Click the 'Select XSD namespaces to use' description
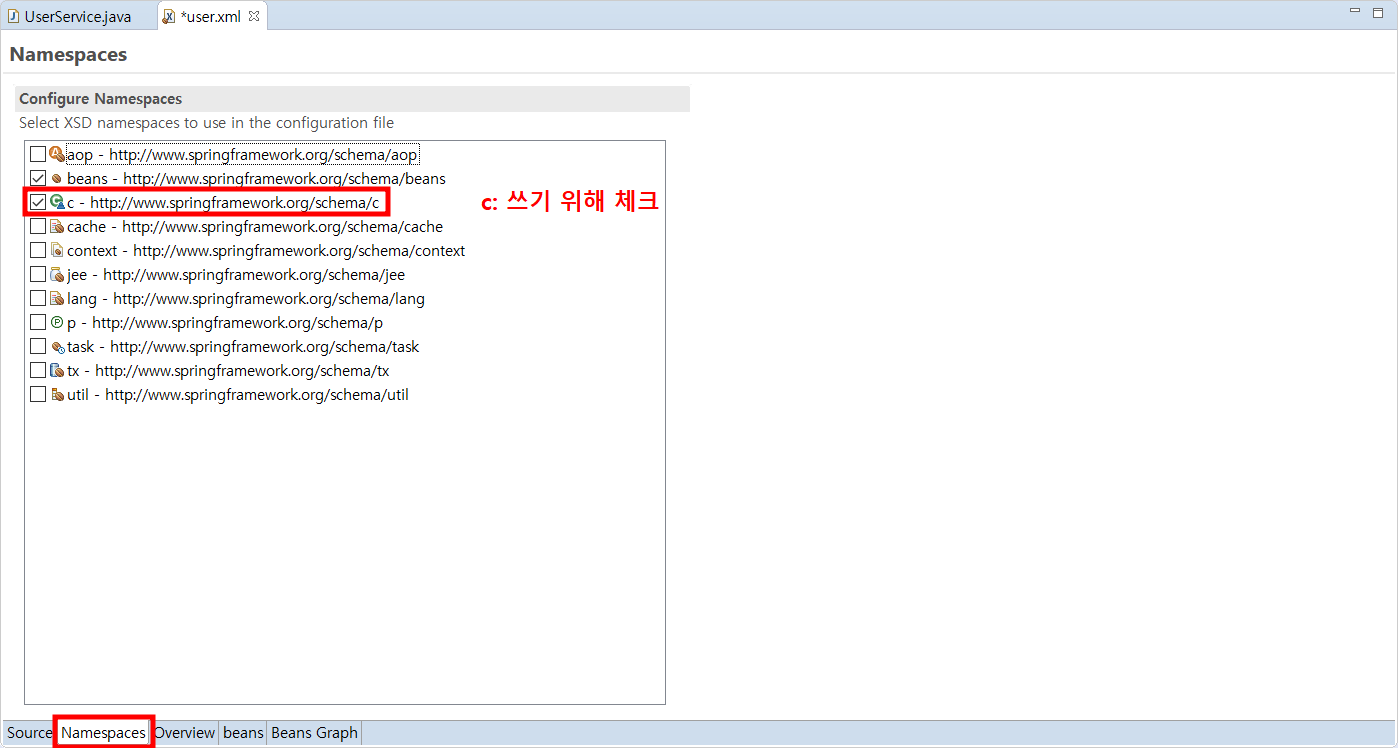This screenshot has width=1398, height=748. pyautogui.click(x=207, y=123)
